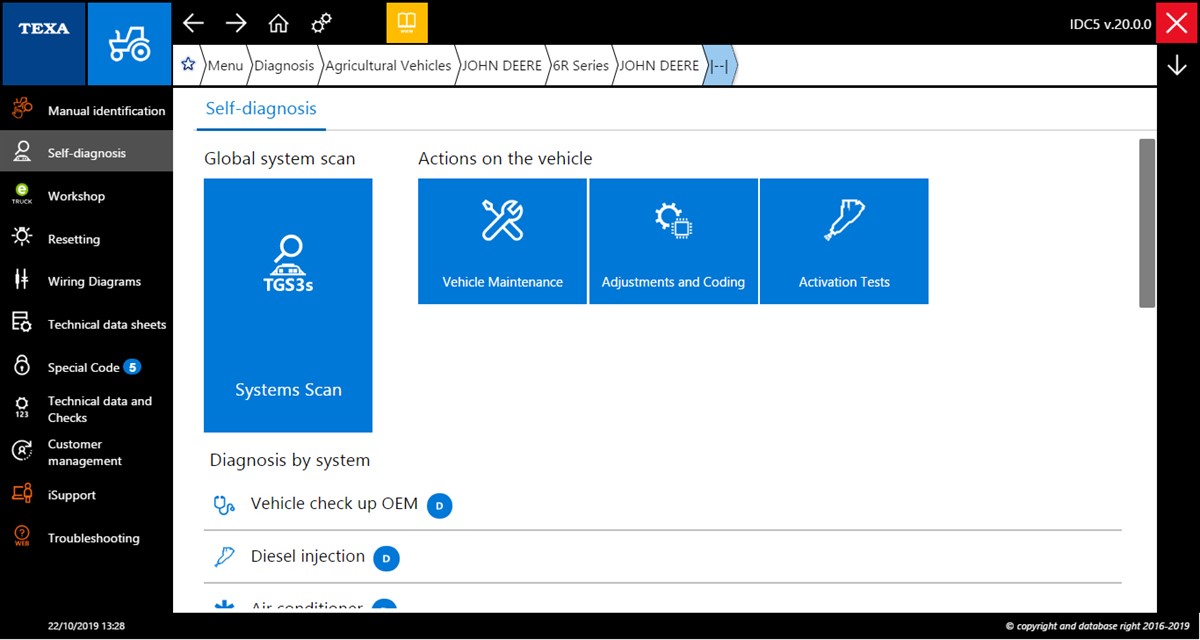Click the Self-diagnosis sidebar icon
This screenshot has width=1200, height=640.
[22, 153]
